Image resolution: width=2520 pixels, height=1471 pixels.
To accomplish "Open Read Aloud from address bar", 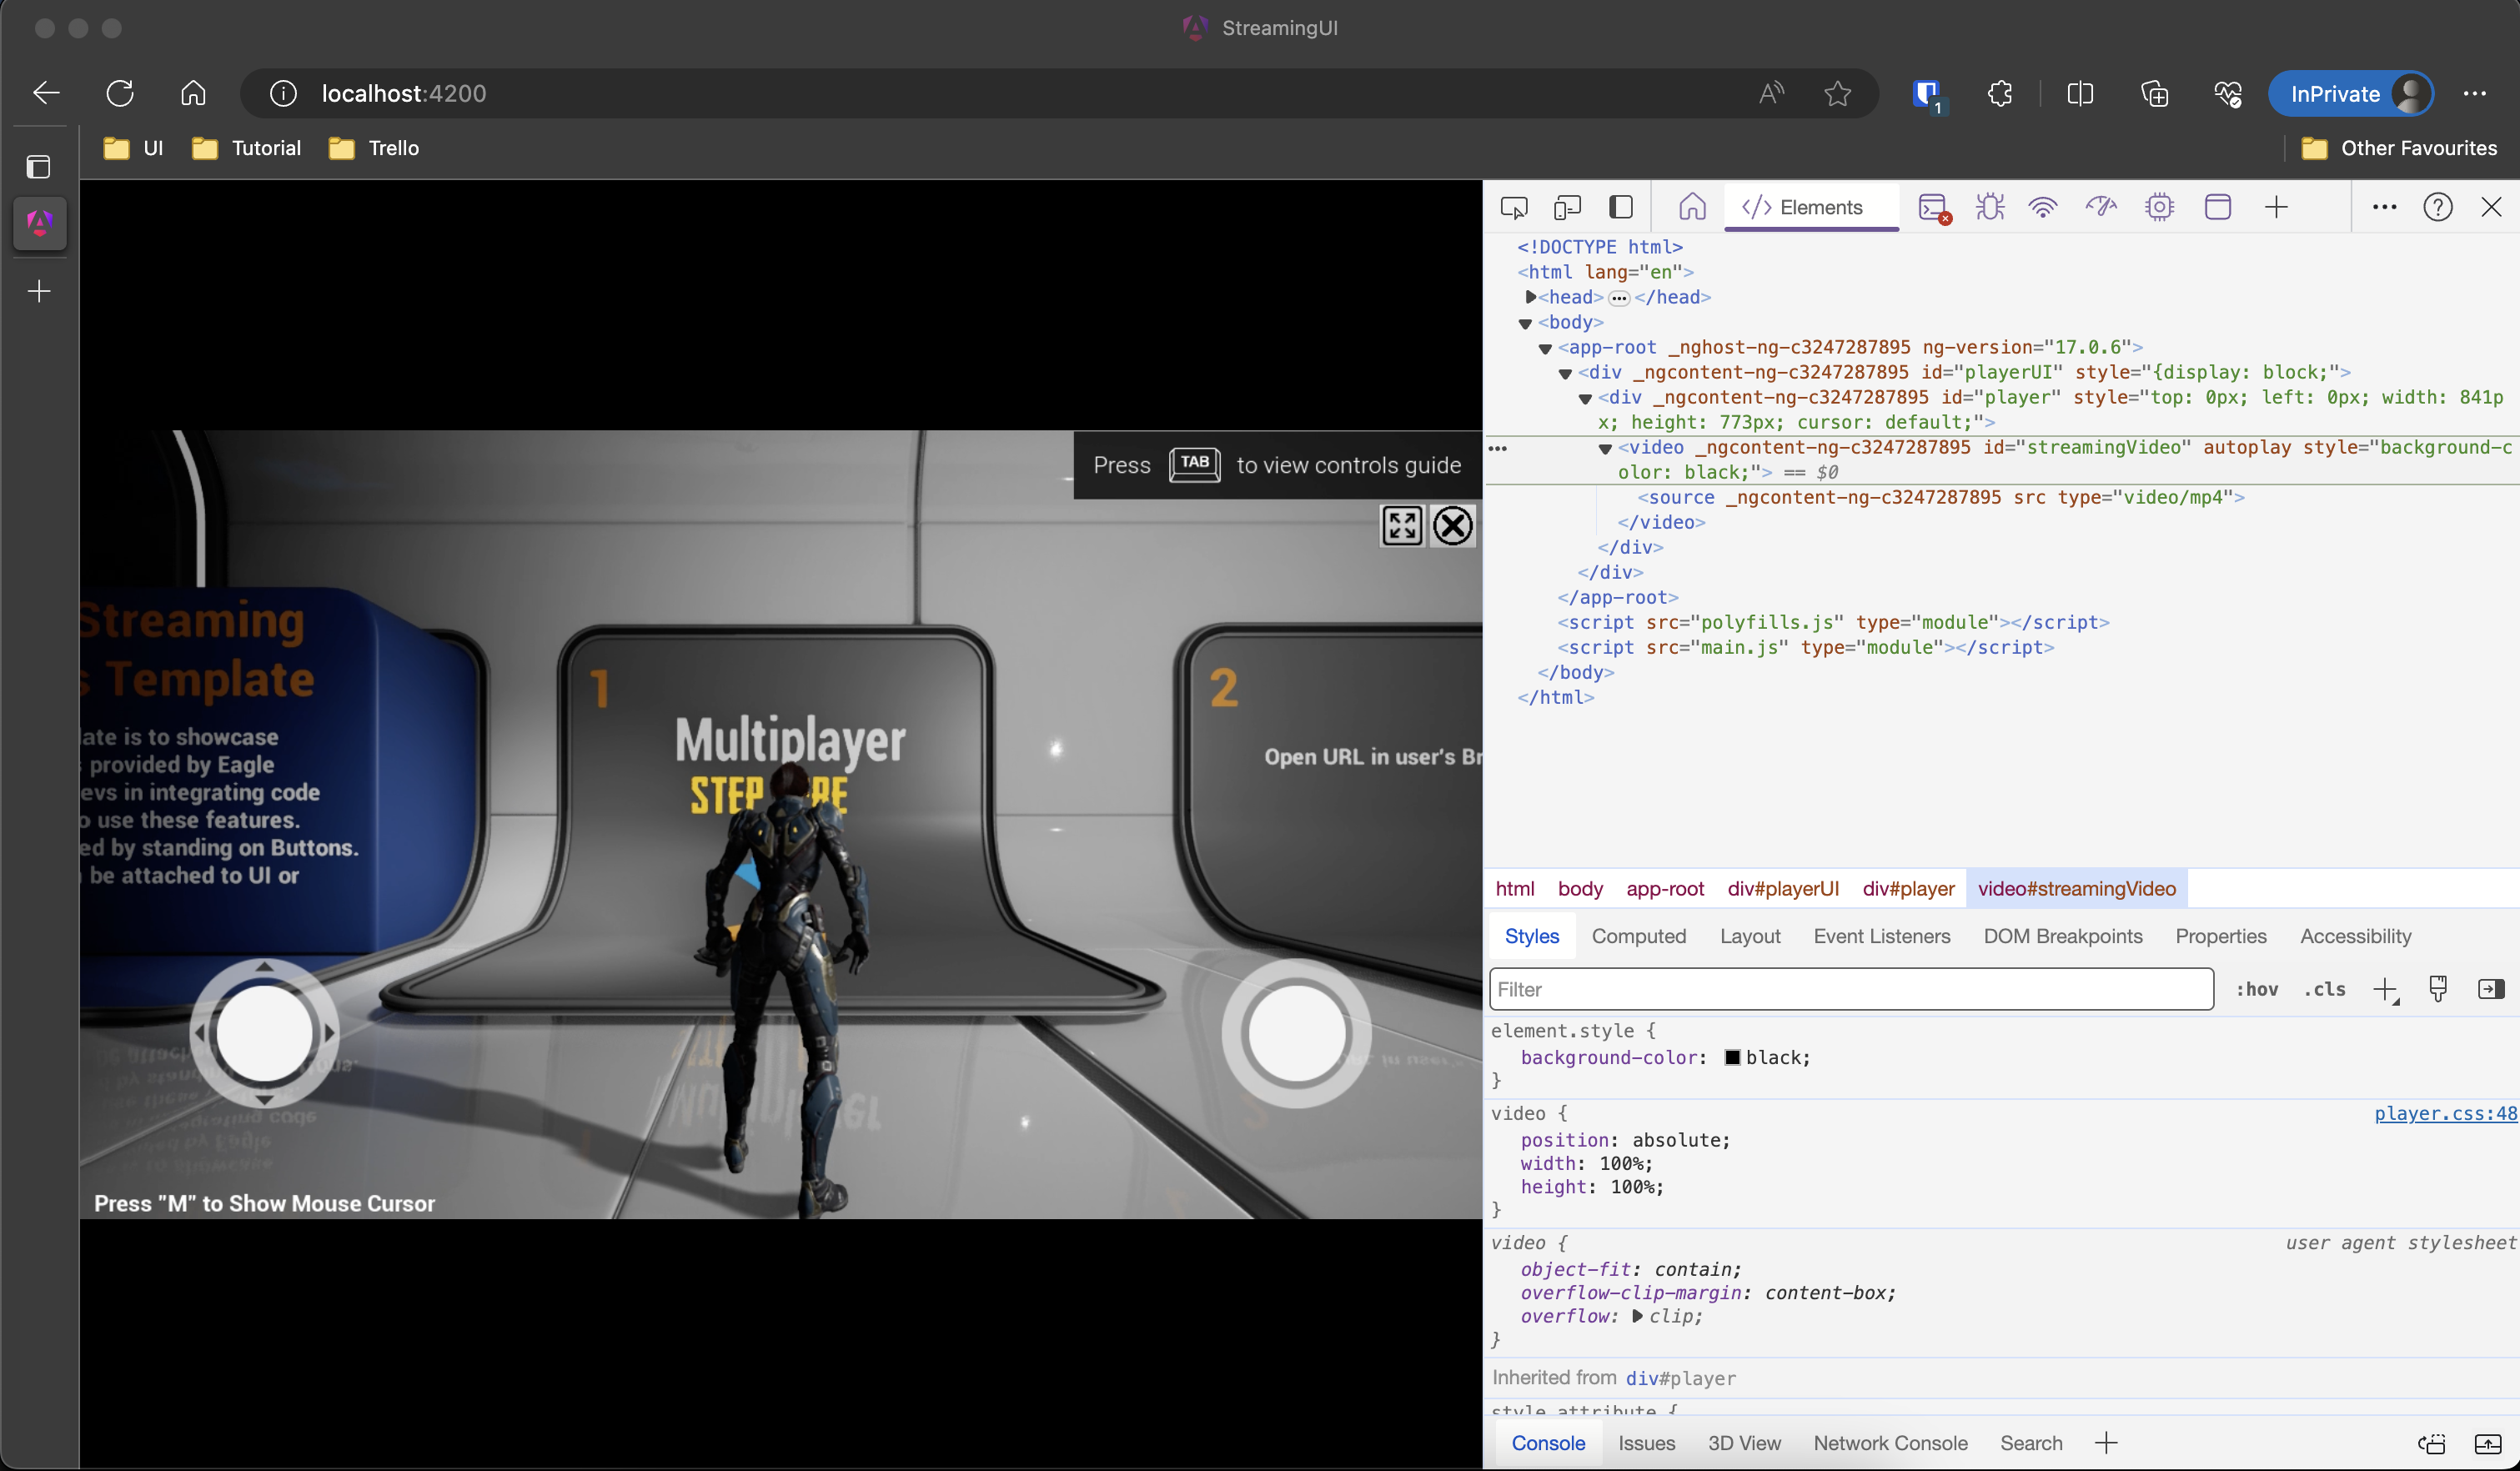I will (x=1771, y=93).
